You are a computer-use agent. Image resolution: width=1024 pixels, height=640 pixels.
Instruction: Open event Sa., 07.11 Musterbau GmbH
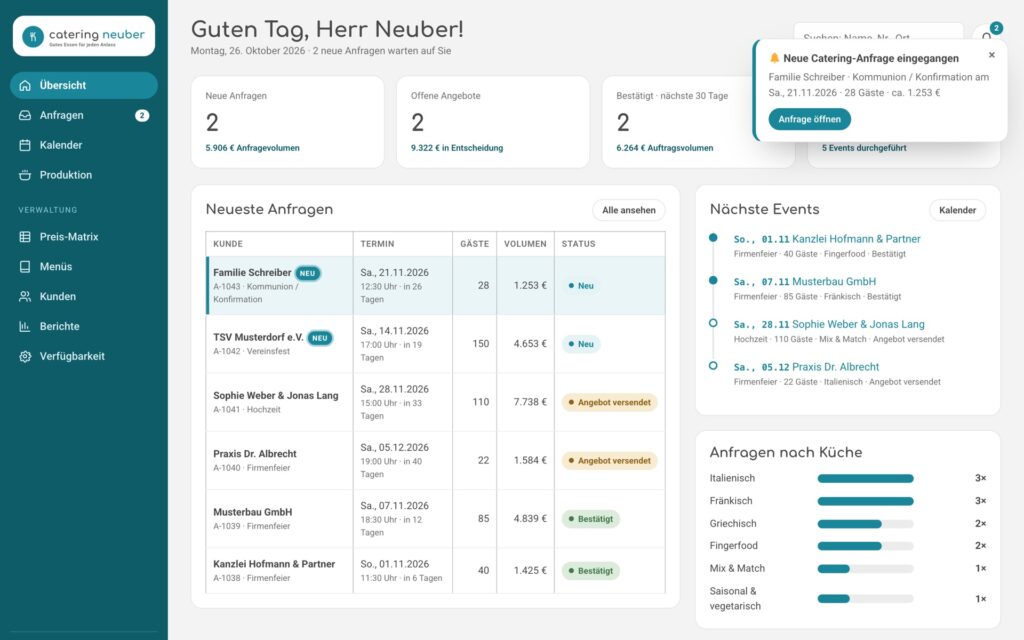point(848,289)
